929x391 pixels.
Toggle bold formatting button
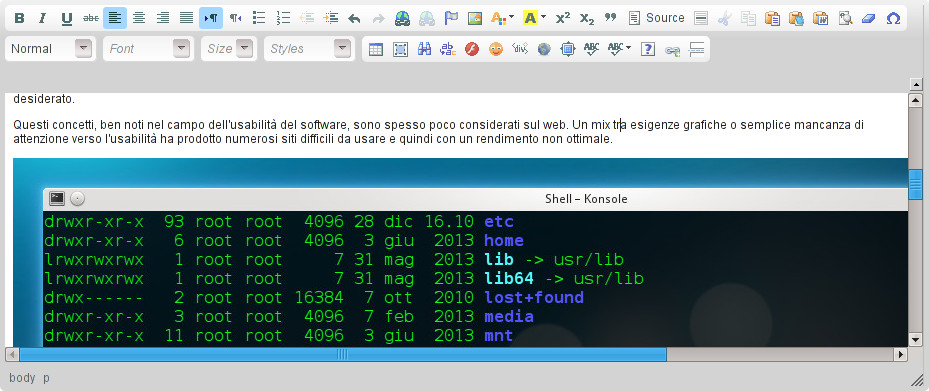tap(19, 18)
